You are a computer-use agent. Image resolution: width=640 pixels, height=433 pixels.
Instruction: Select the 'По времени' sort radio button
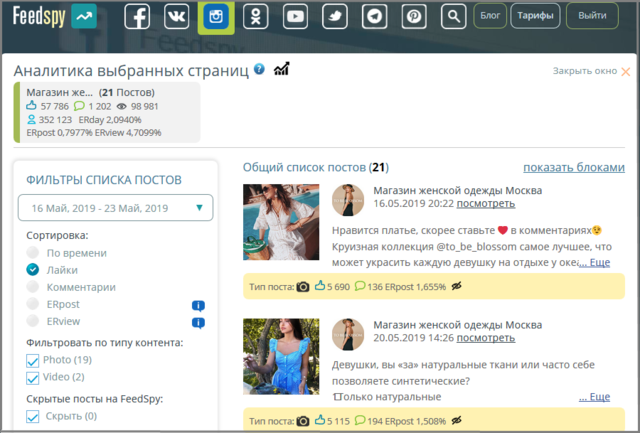[x=33, y=253]
